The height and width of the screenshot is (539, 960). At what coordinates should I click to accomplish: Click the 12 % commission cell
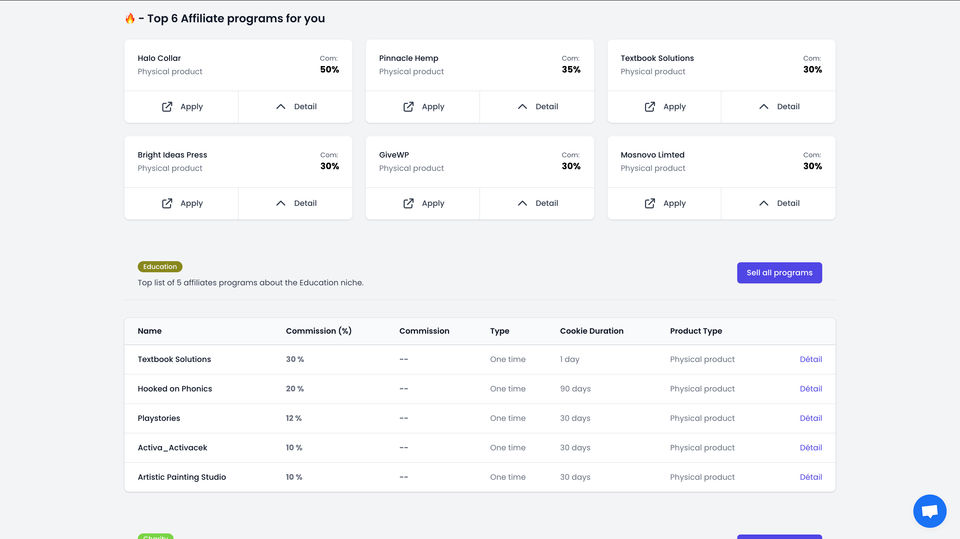293,418
